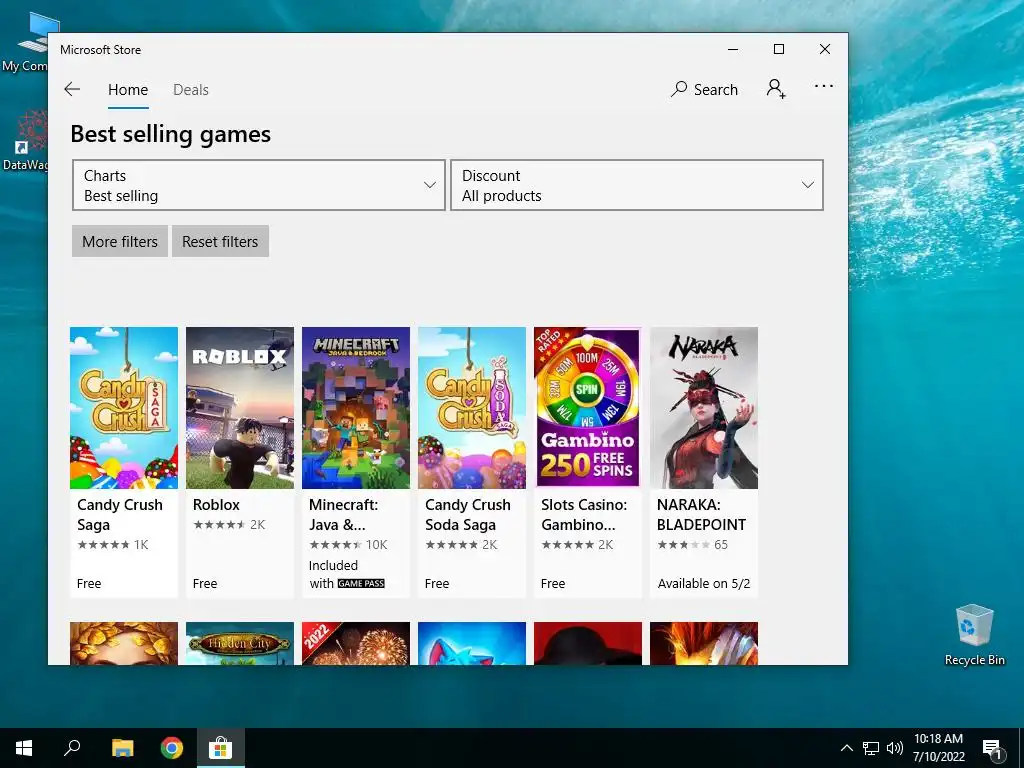The height and width of the screenshot is (768, 1024).
Task: Open the Slots Casino Gambino tile
Action: [x=588, y=462]
